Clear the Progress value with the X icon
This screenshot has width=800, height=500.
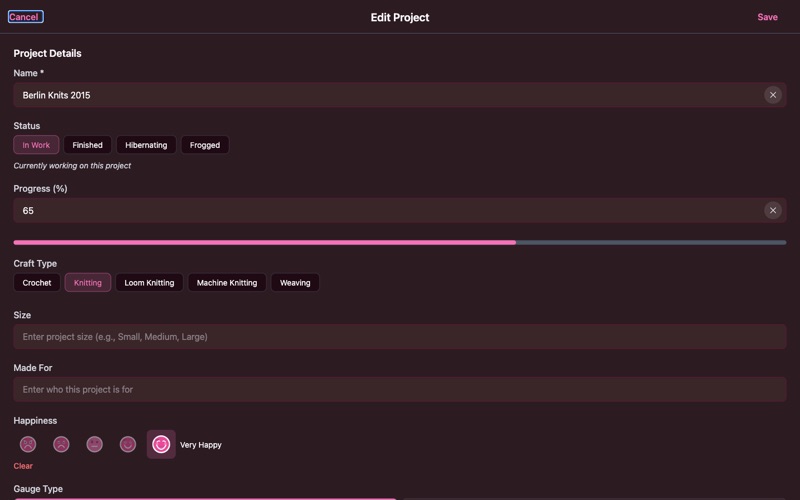(772, 210)
